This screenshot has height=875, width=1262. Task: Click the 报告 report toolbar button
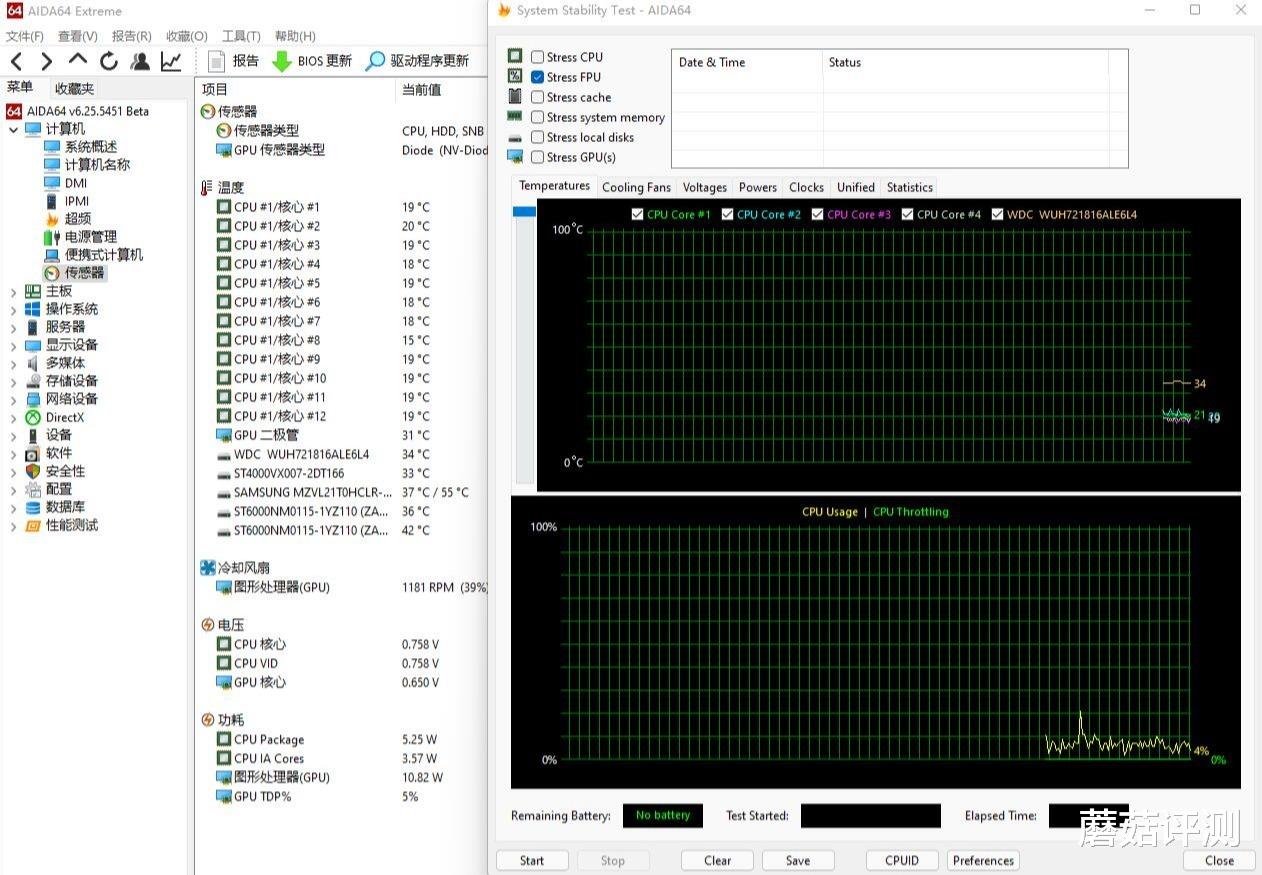(233, 61)
